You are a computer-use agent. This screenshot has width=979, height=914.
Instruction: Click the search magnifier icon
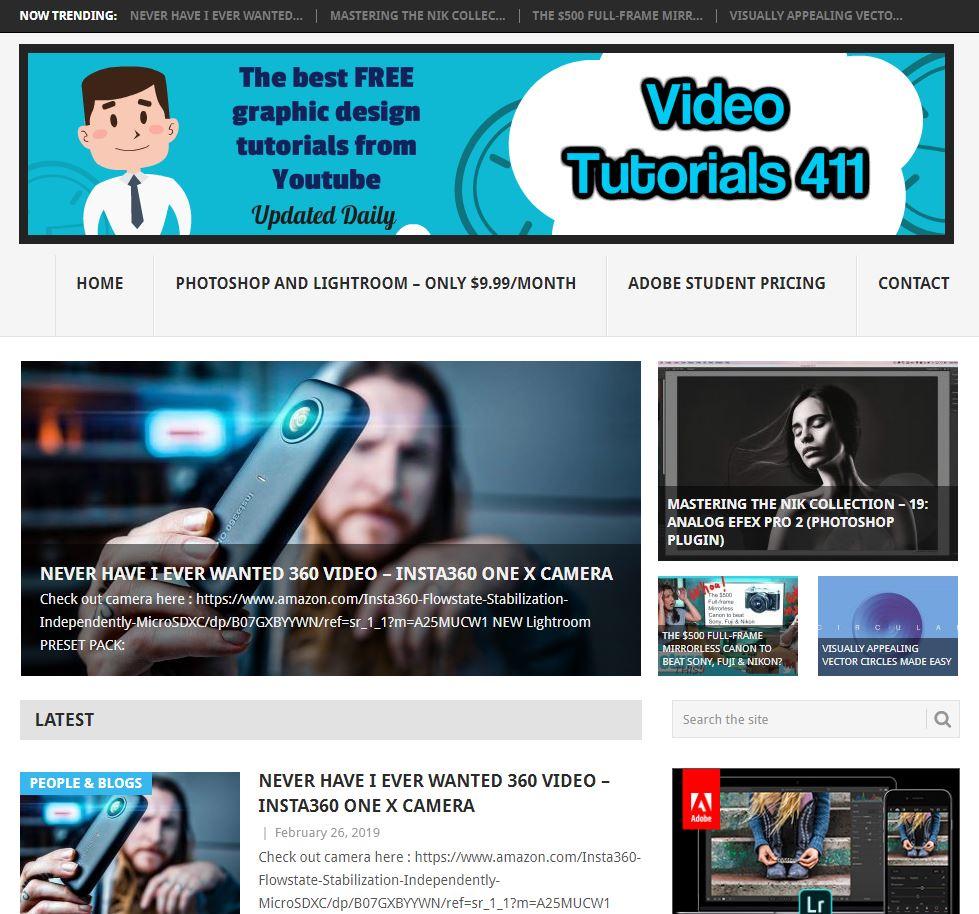(941, 719)
